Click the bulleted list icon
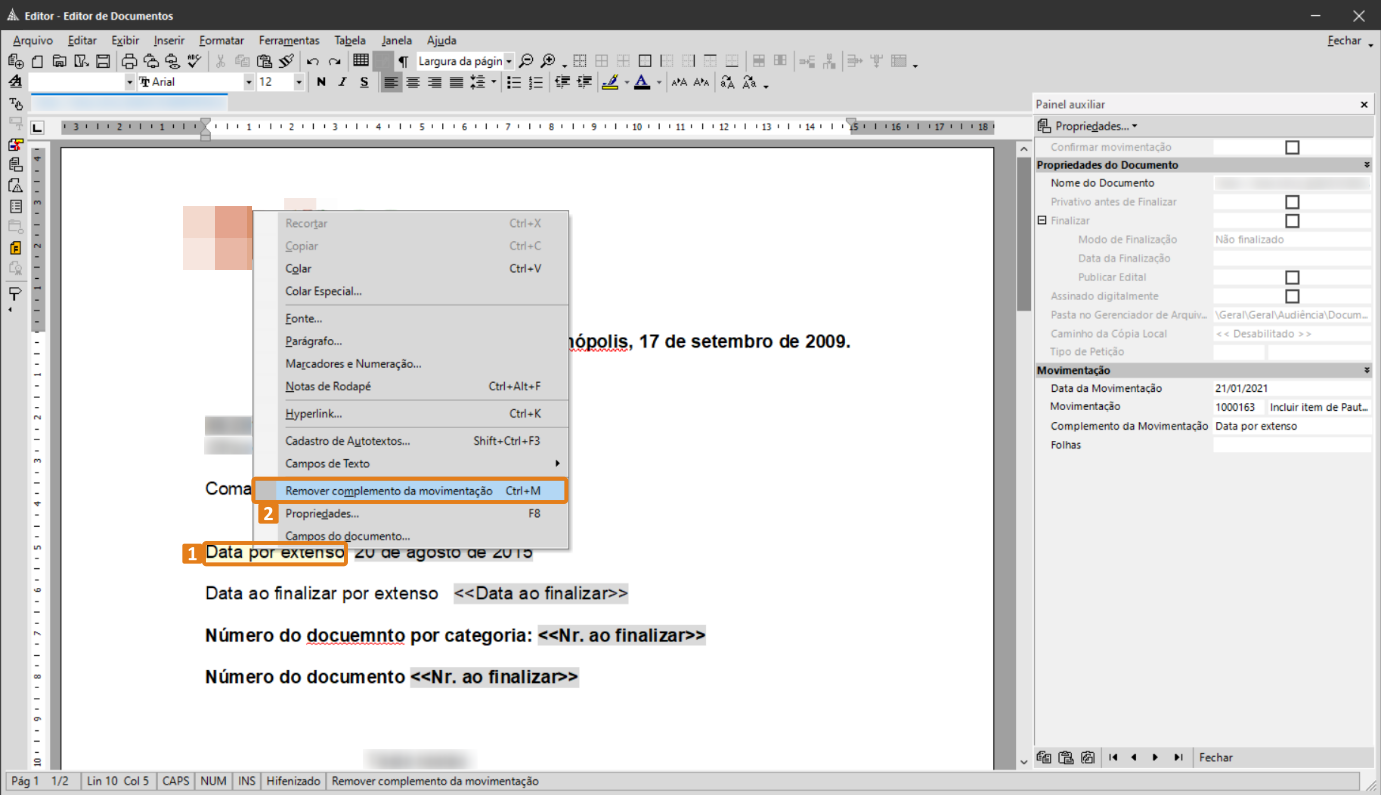The width and height of the screenshot is (1381, 795). 514,82
